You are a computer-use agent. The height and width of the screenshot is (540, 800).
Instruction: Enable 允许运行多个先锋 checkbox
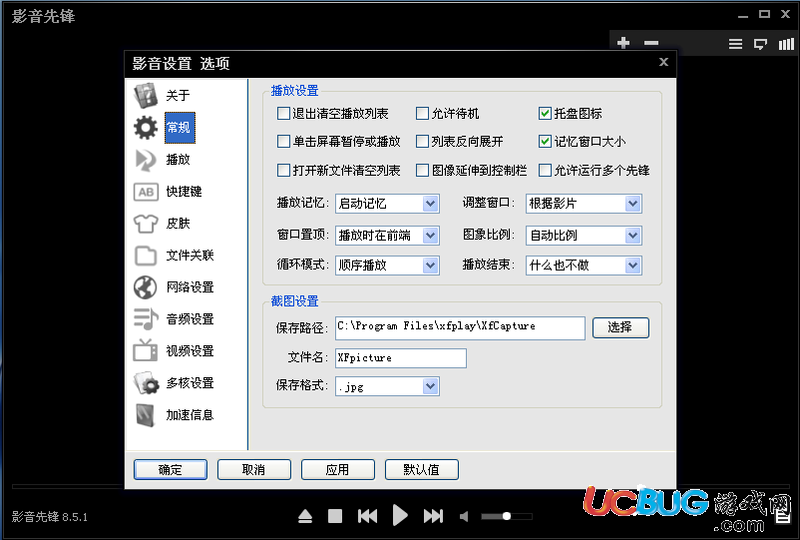coord(545,170)
